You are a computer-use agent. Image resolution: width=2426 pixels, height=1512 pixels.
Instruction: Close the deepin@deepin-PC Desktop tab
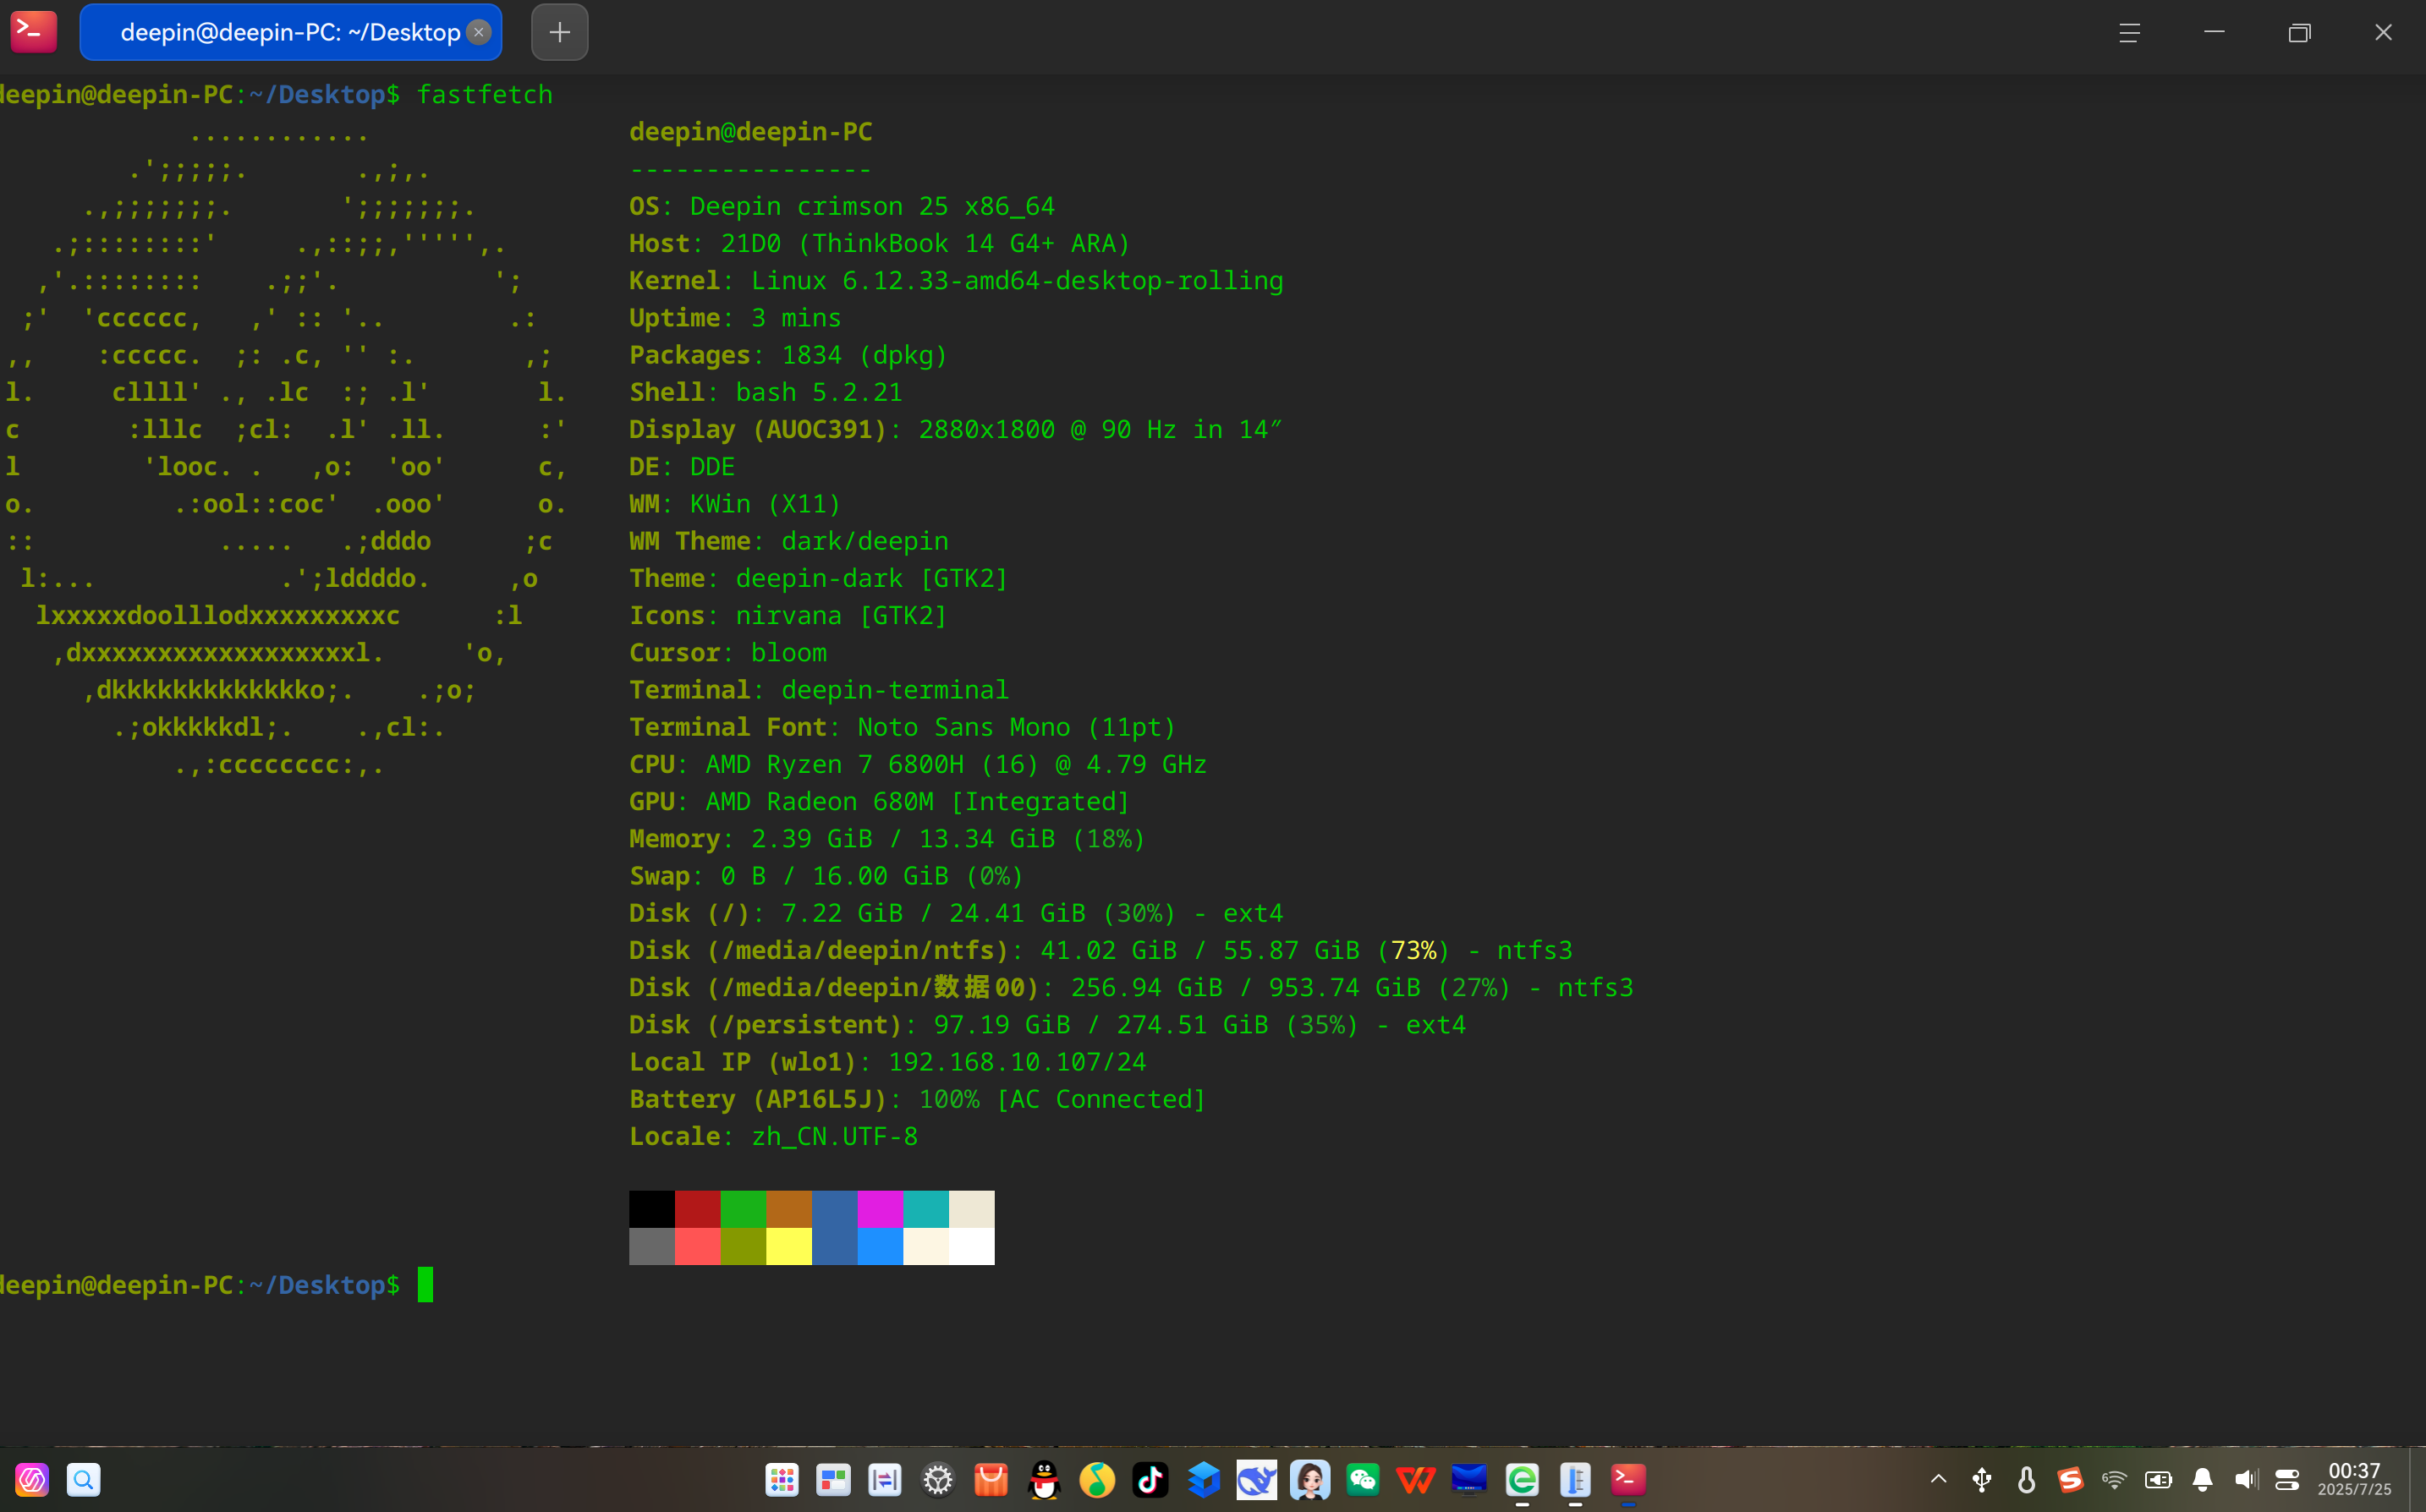tap(479, 32)
